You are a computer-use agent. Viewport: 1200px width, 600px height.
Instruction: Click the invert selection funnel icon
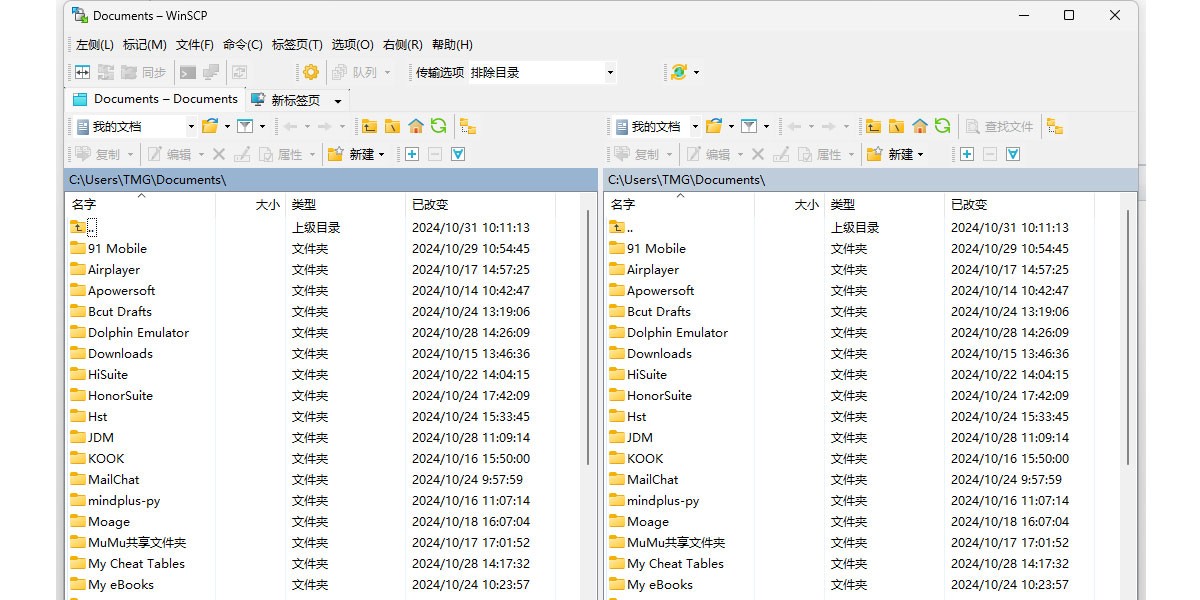[x=458, y=153]
